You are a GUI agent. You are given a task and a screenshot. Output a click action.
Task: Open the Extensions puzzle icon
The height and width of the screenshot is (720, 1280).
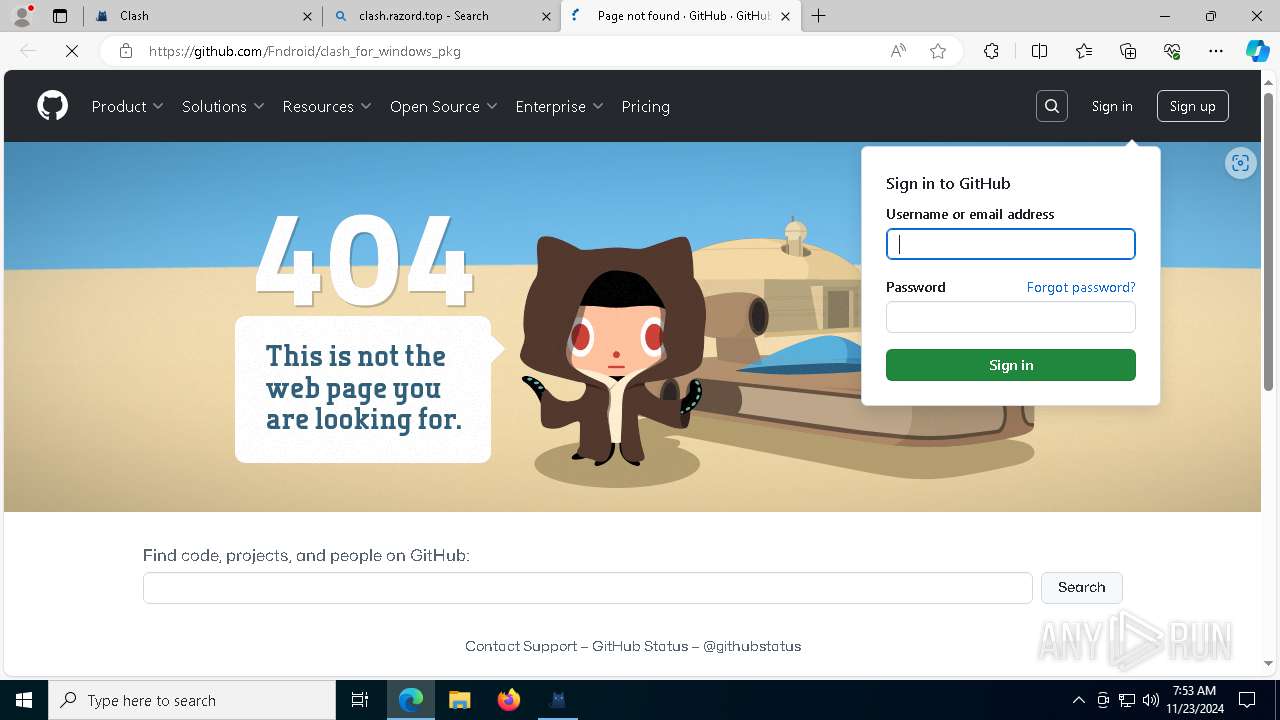point(991,51)
